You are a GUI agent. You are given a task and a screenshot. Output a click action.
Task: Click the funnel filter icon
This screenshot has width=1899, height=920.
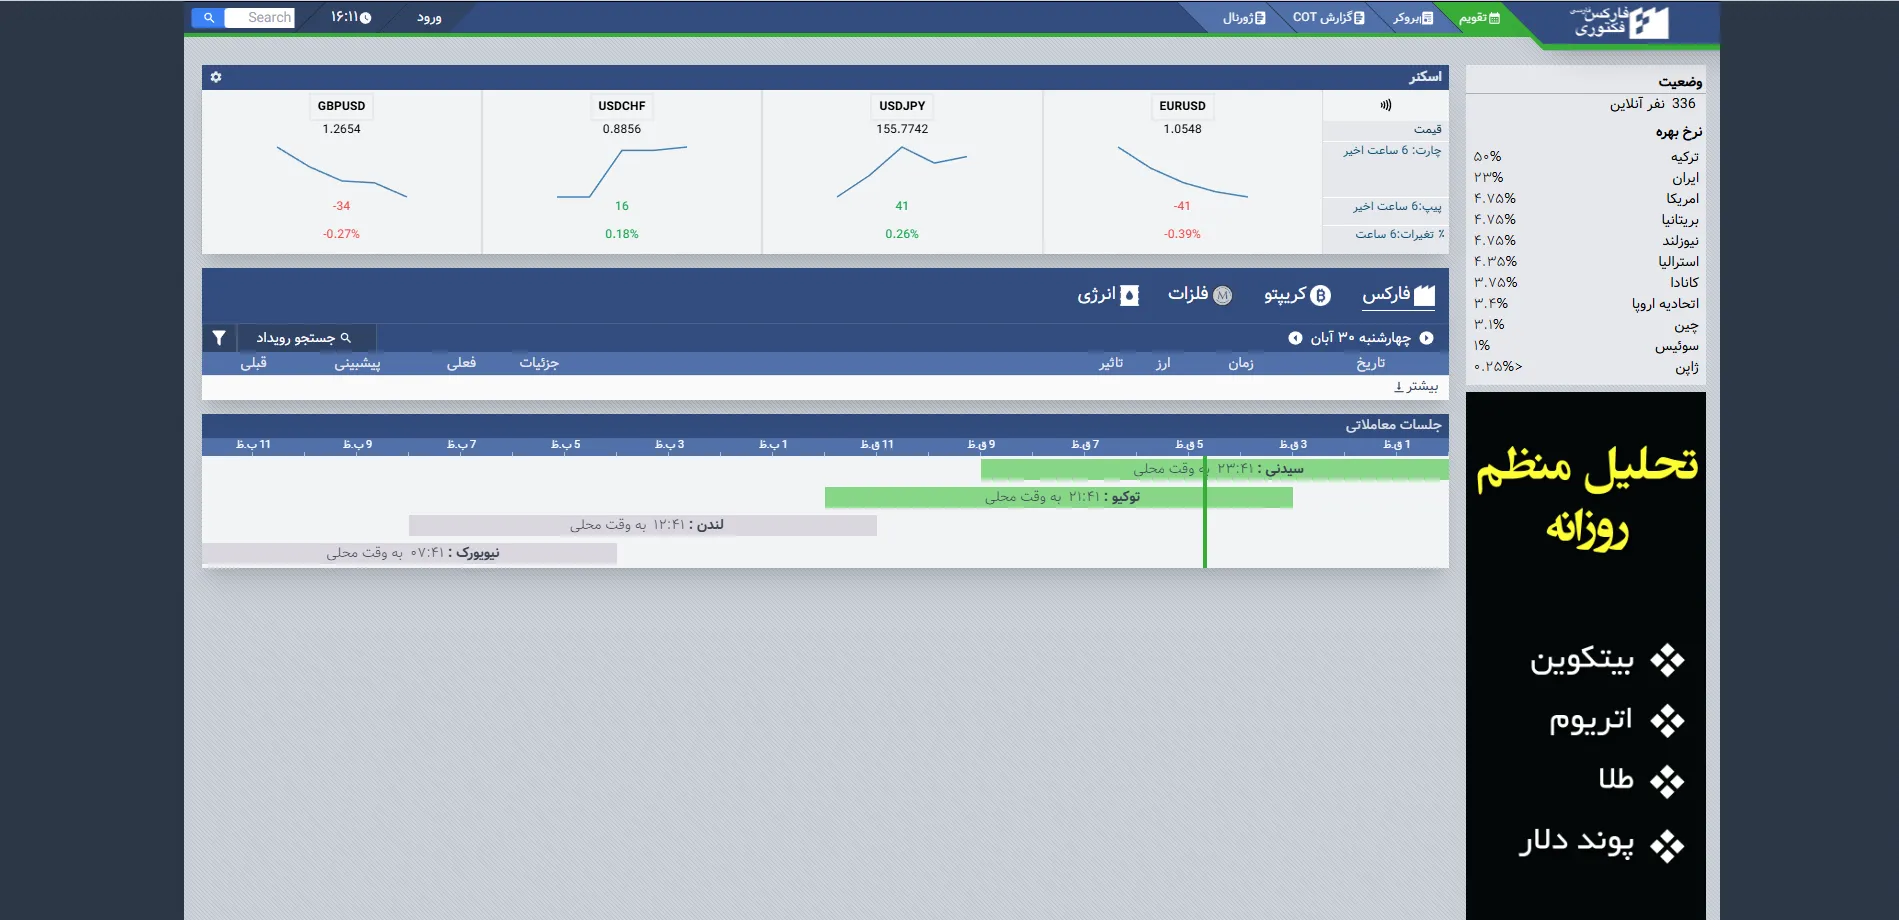(219, 338)
